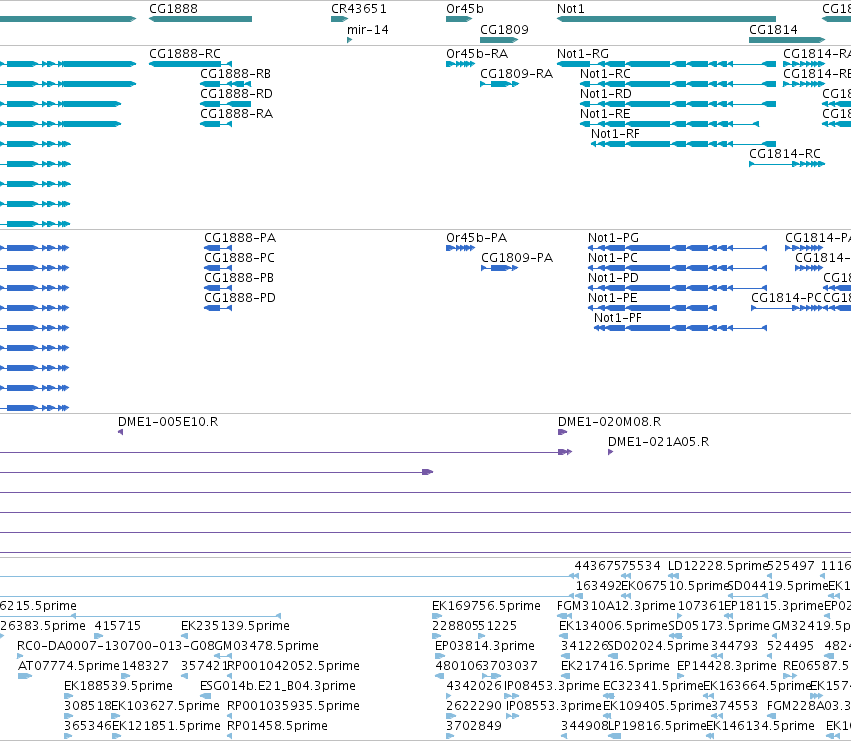Click the Not1-PC protein label
Viewport: 851px width, 741px height.
(x=613, y=258)
